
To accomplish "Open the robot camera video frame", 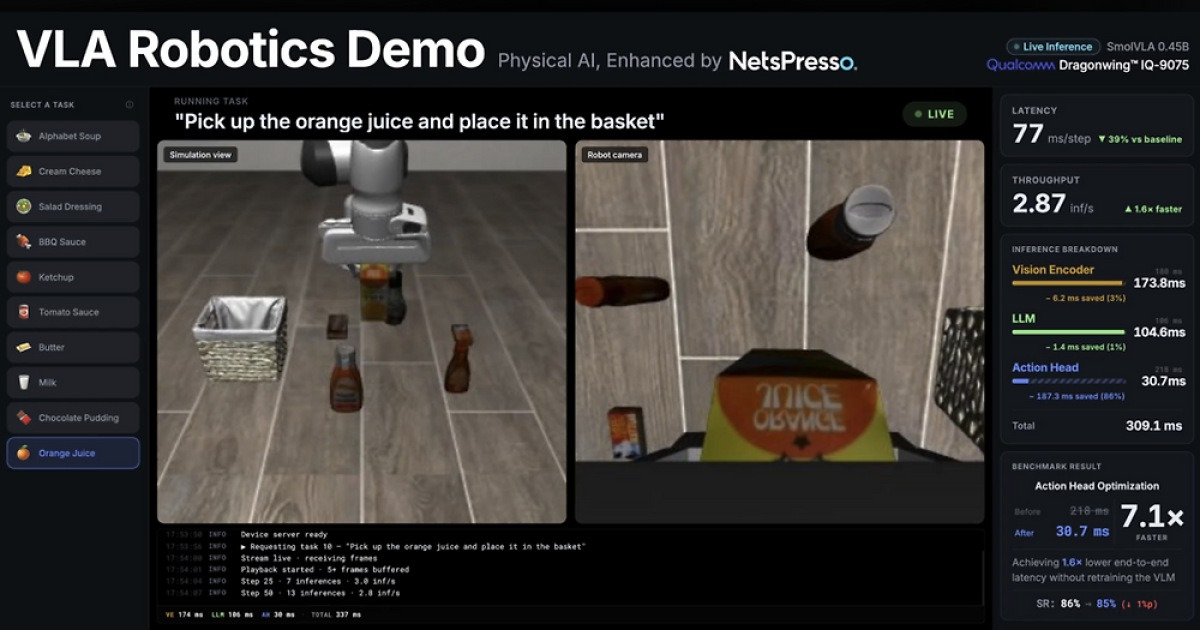I will coord(779,331).
